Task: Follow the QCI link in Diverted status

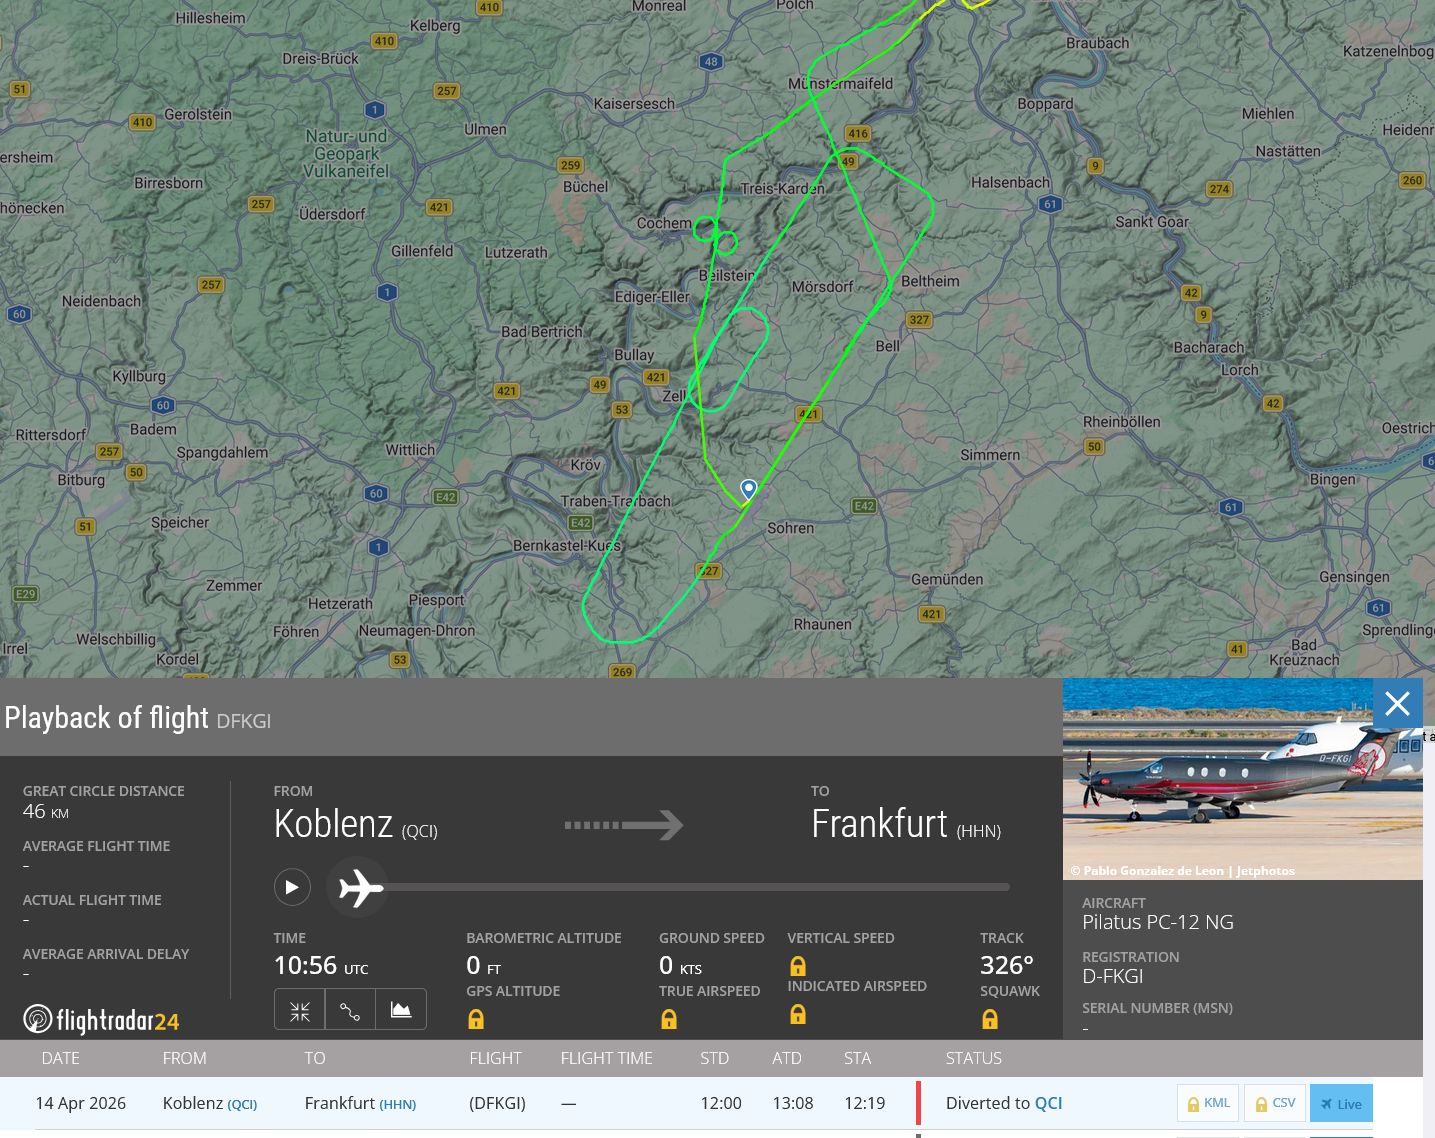Action: pos(1048,1103)
